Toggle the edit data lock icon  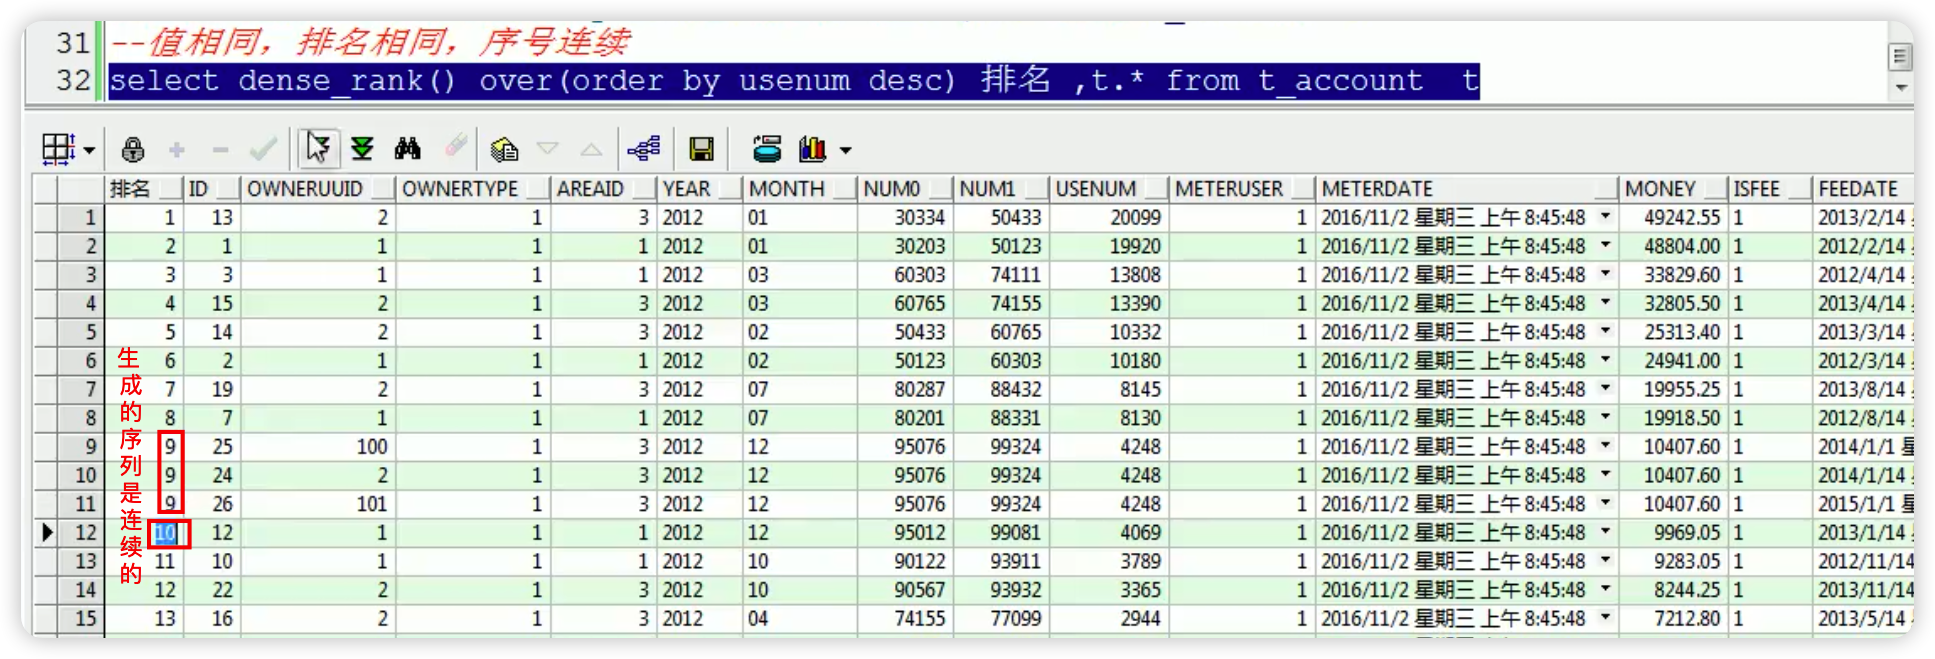(x=132, y=150)
